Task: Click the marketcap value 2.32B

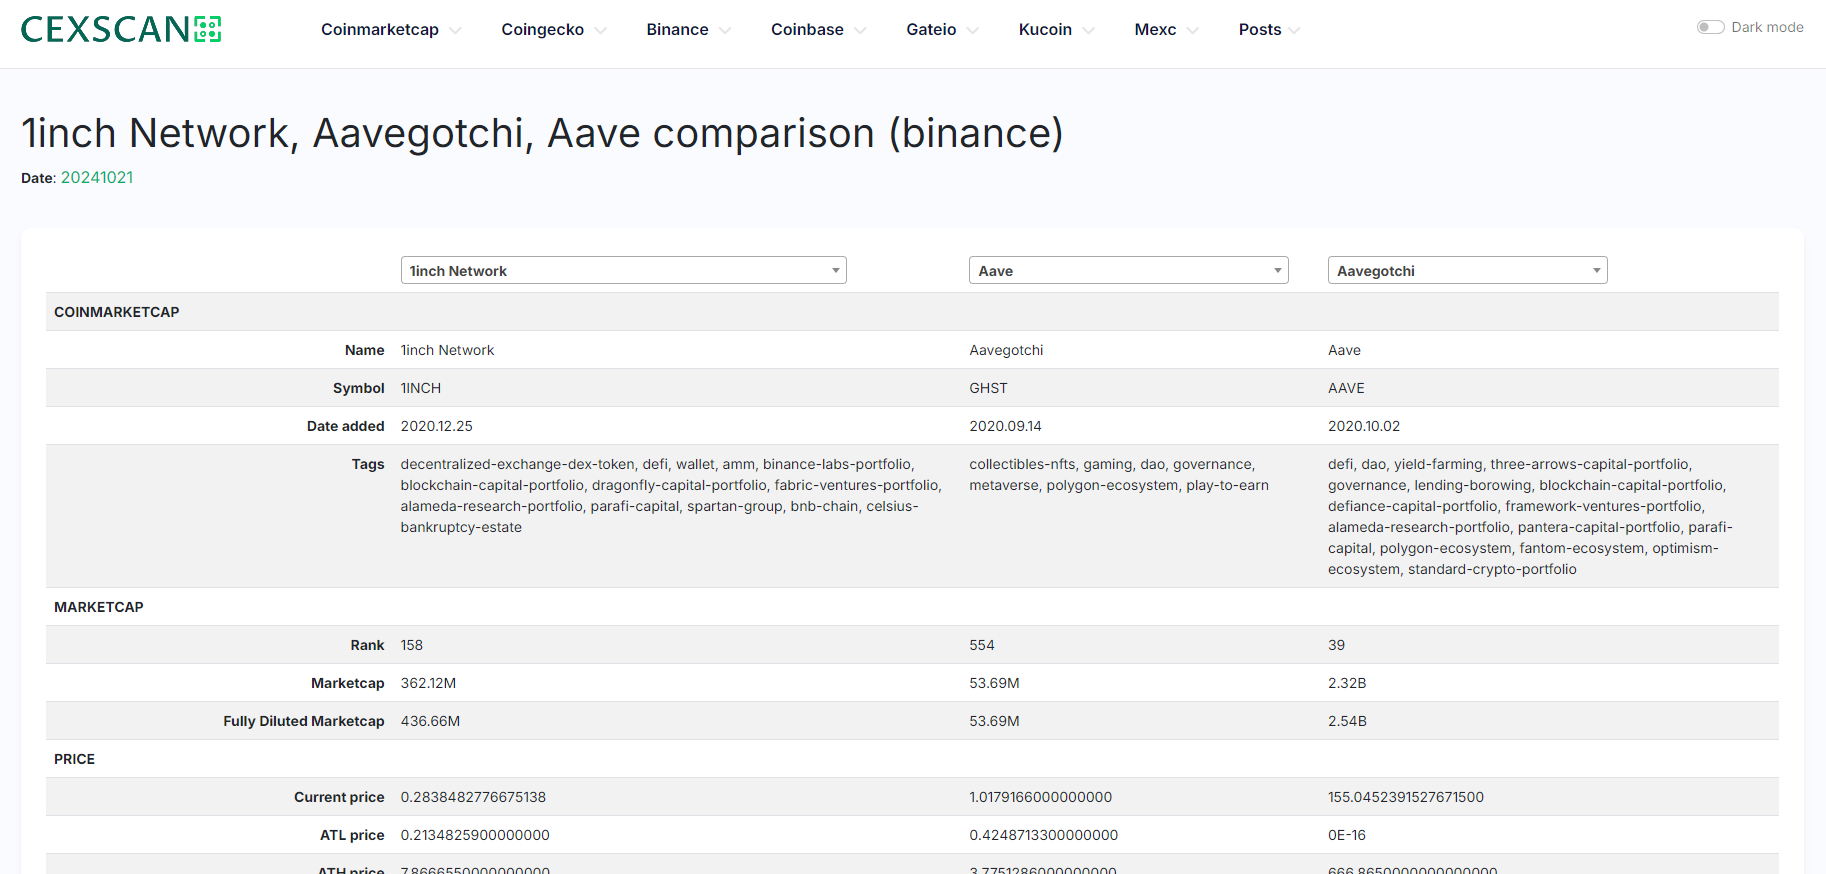Action: tap(1347, 683)
